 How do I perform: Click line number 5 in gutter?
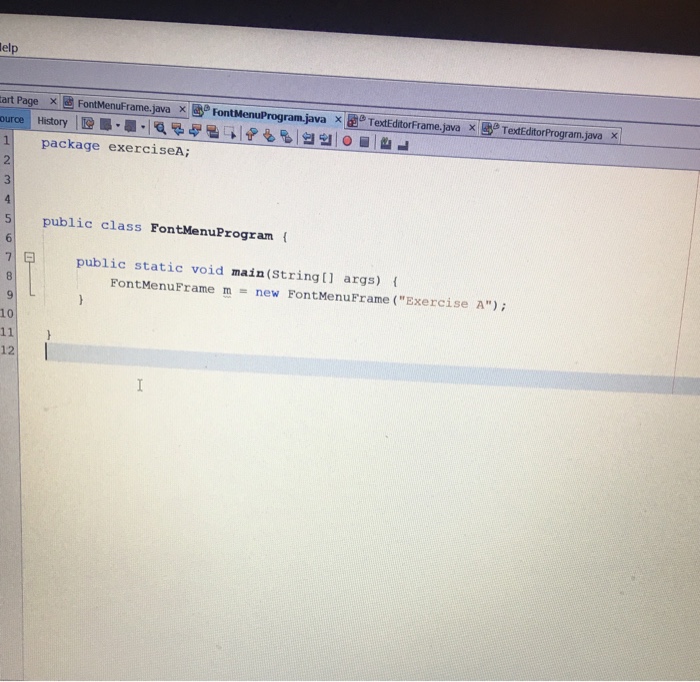[8, 218]
